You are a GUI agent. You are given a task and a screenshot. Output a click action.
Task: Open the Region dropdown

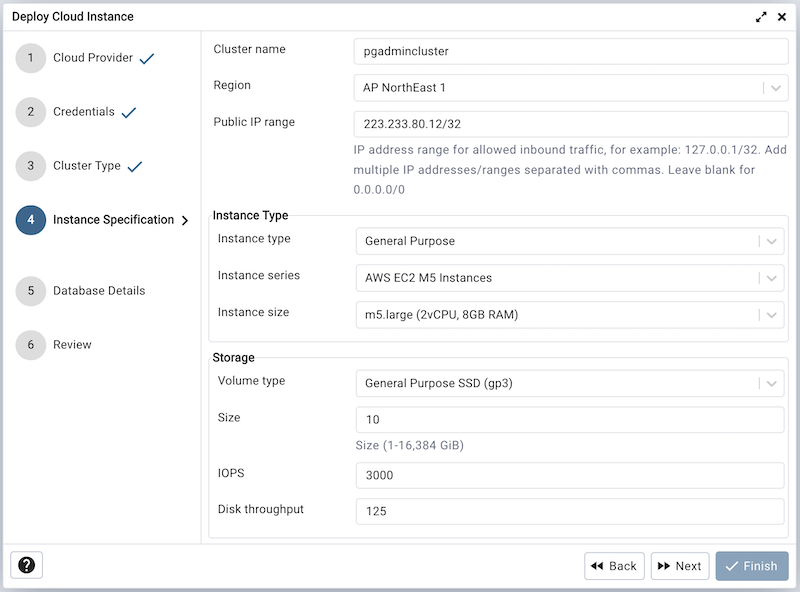pyautogui.click(x=773, y=86)
